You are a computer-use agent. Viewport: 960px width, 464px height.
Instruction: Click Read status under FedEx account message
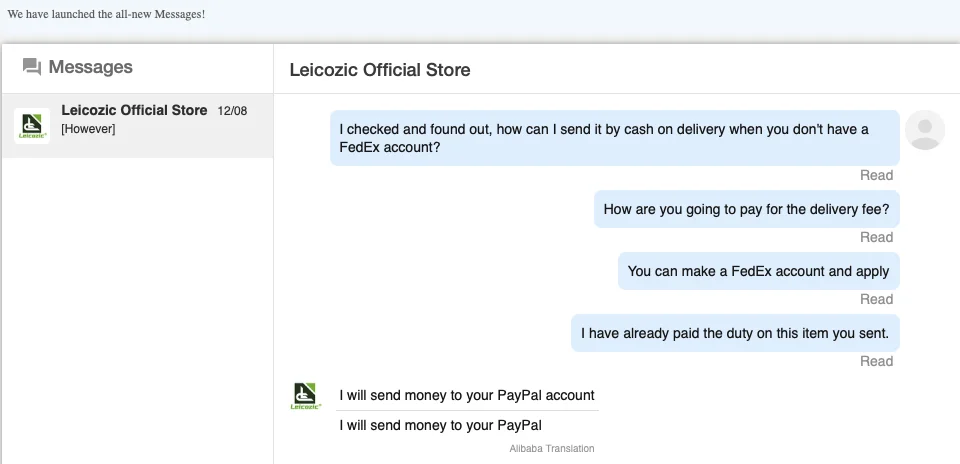pos(876,299)
